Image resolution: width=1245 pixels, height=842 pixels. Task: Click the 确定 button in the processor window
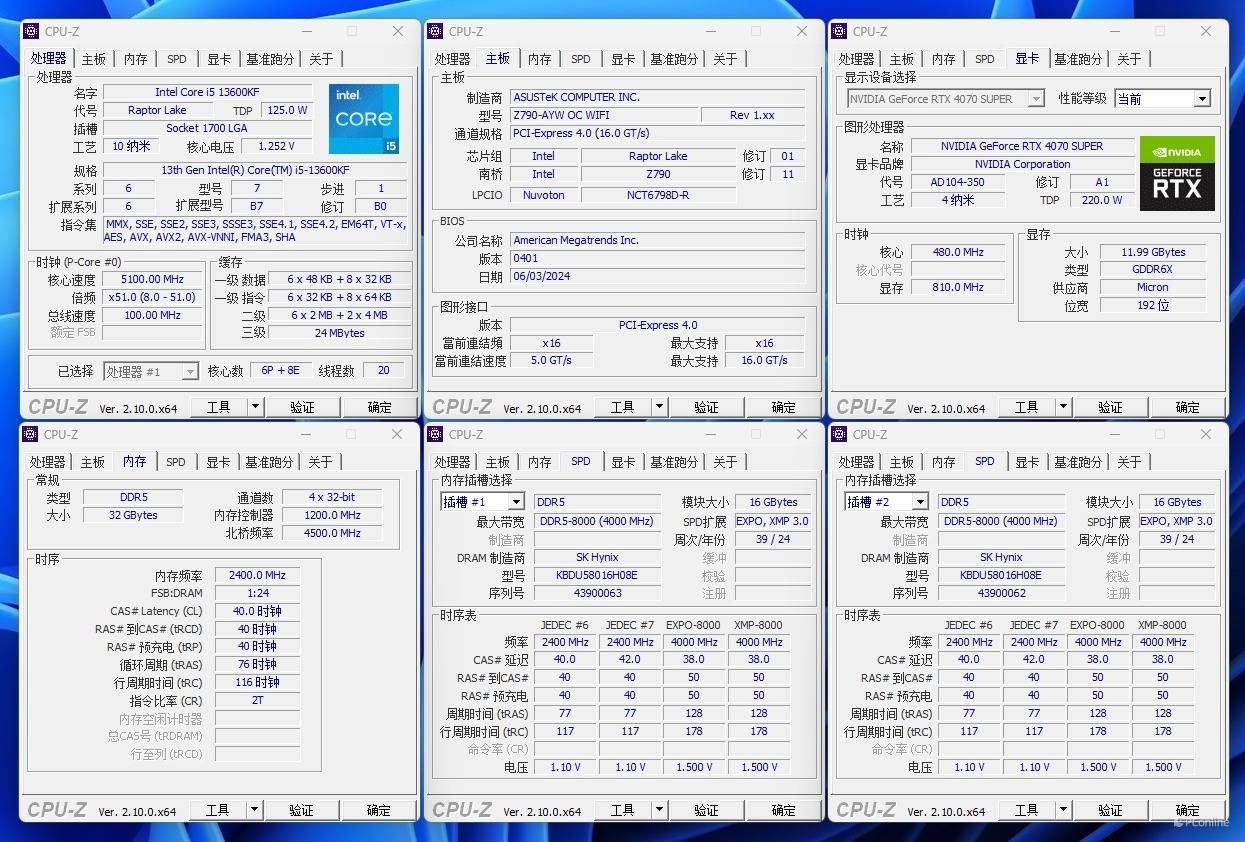click(380, 407)
